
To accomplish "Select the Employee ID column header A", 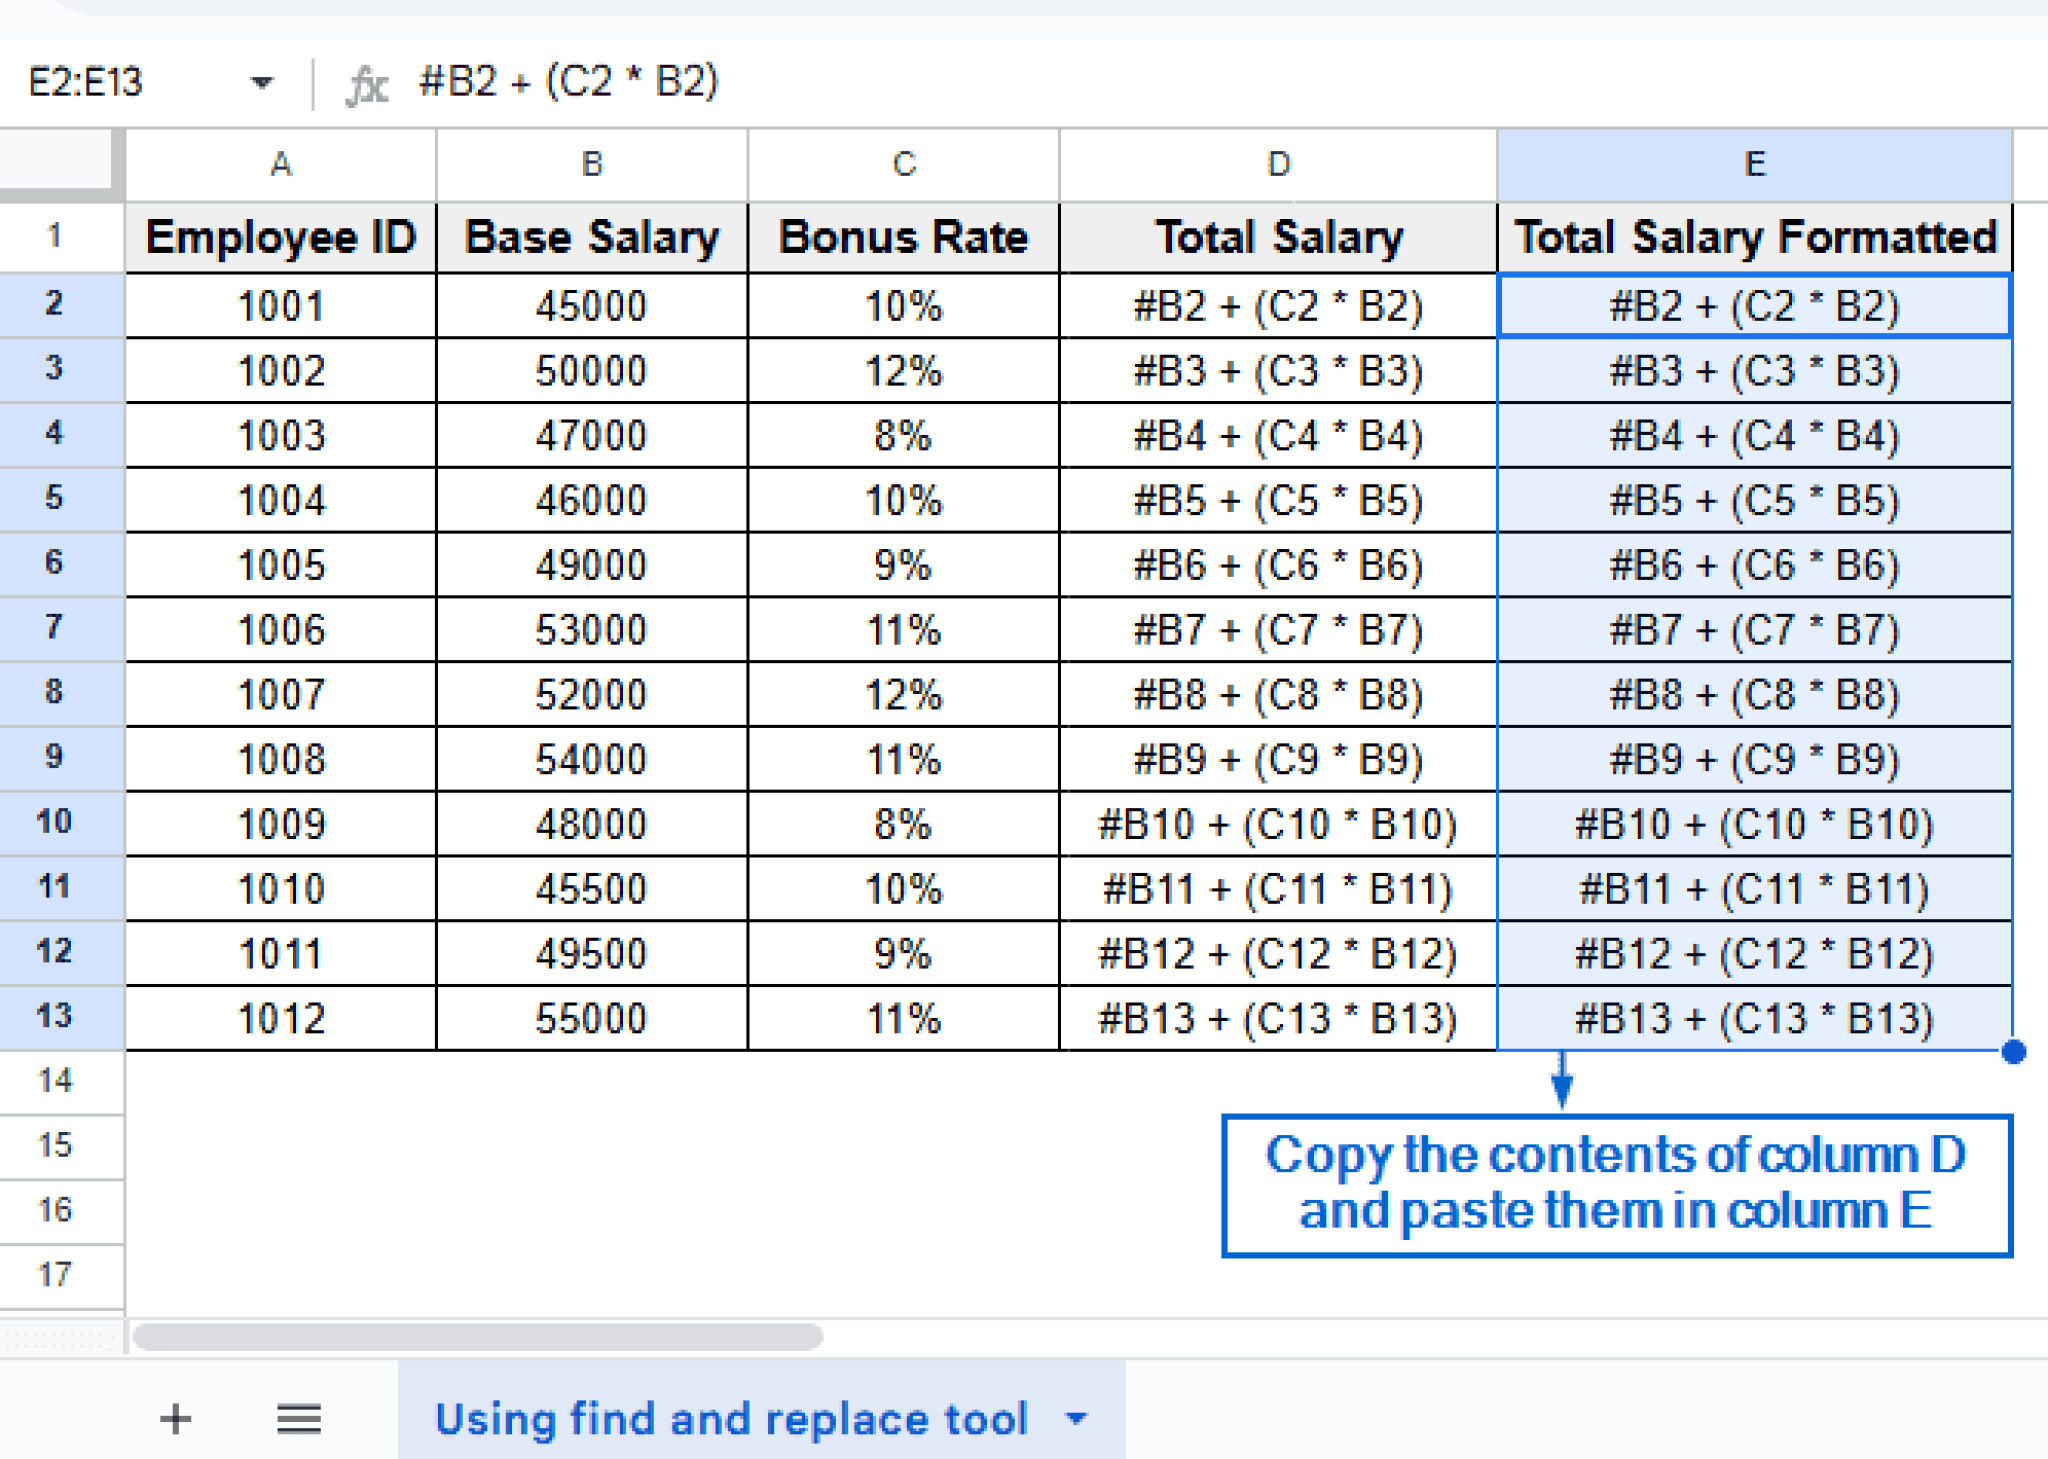I will point(280,165).
